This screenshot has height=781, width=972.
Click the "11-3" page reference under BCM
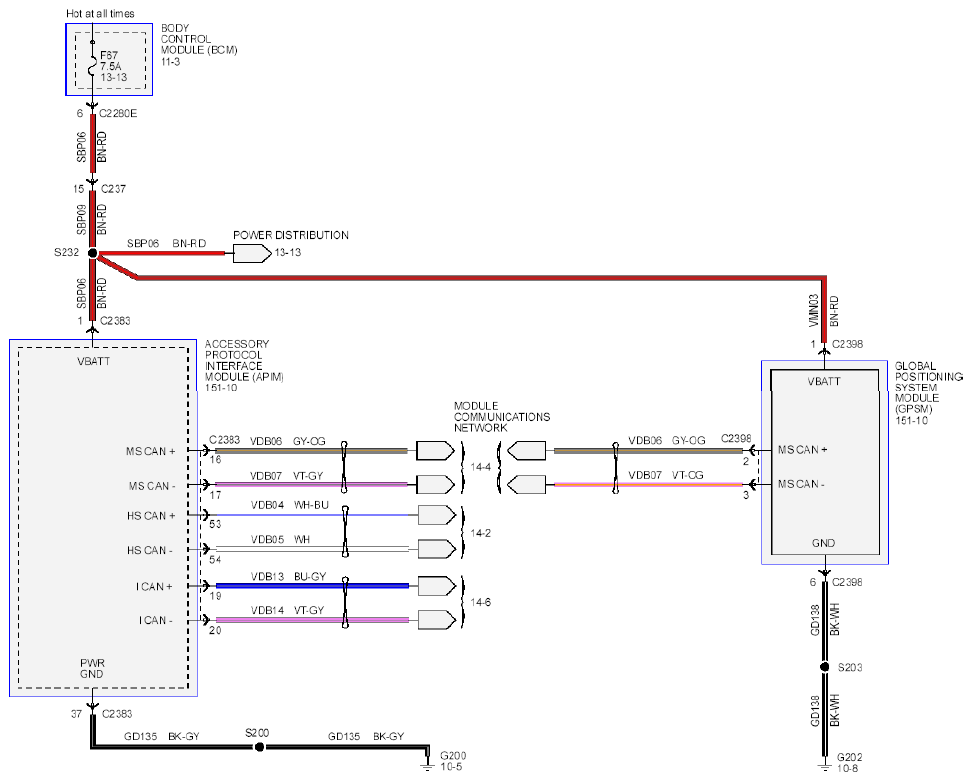click(x=170, y=62)
